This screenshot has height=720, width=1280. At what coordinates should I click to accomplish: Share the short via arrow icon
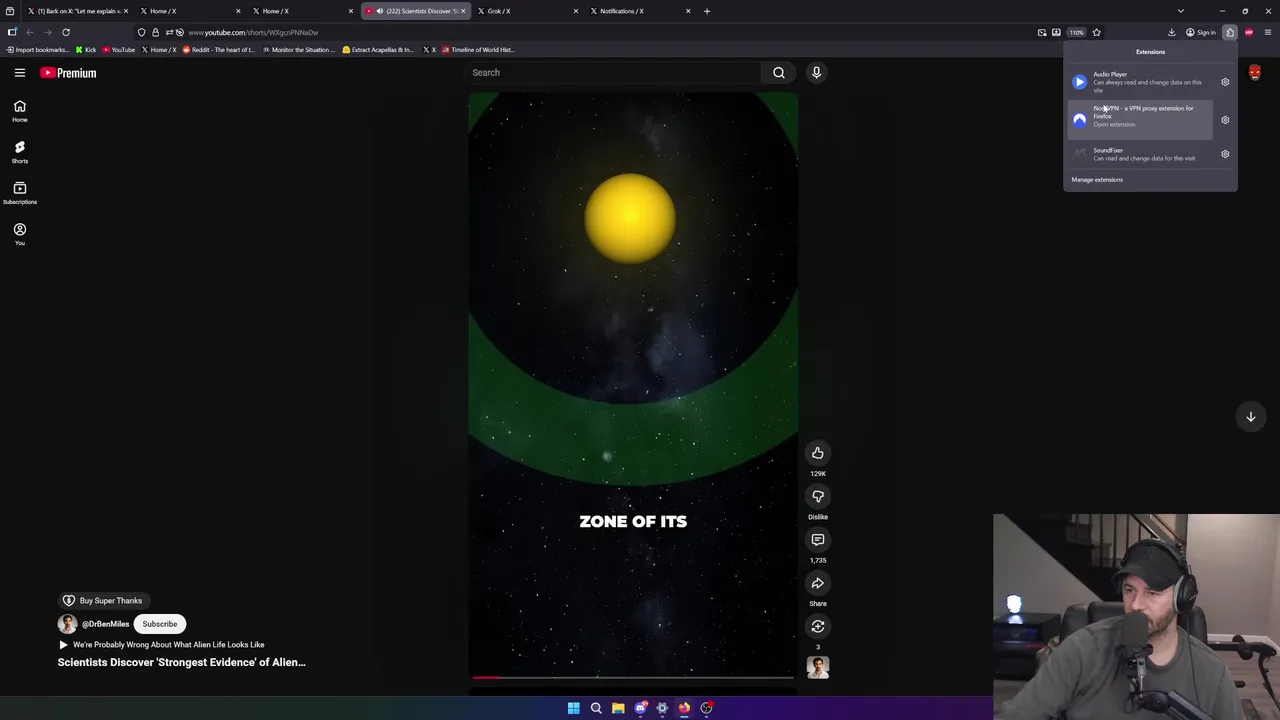818,583
